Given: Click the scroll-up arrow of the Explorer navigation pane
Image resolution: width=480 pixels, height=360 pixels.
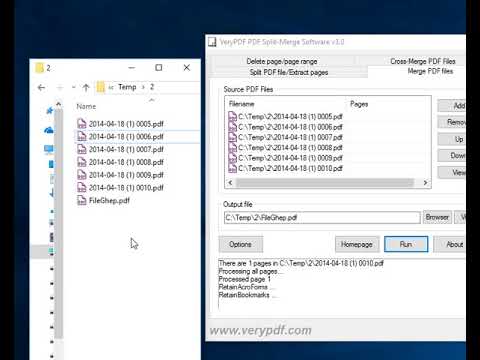Looking at the screenshot, I should [x=59, y=104].
